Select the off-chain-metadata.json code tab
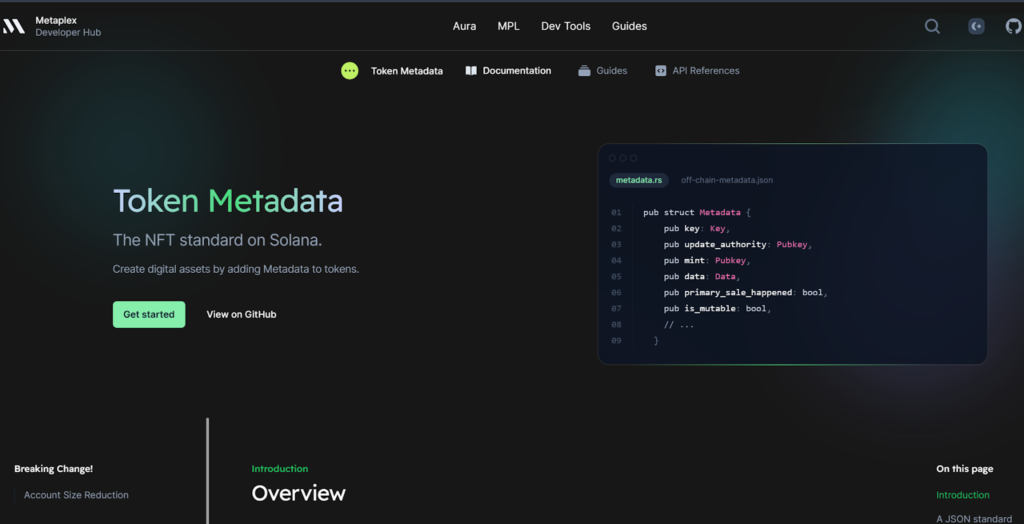 point(727,180)
